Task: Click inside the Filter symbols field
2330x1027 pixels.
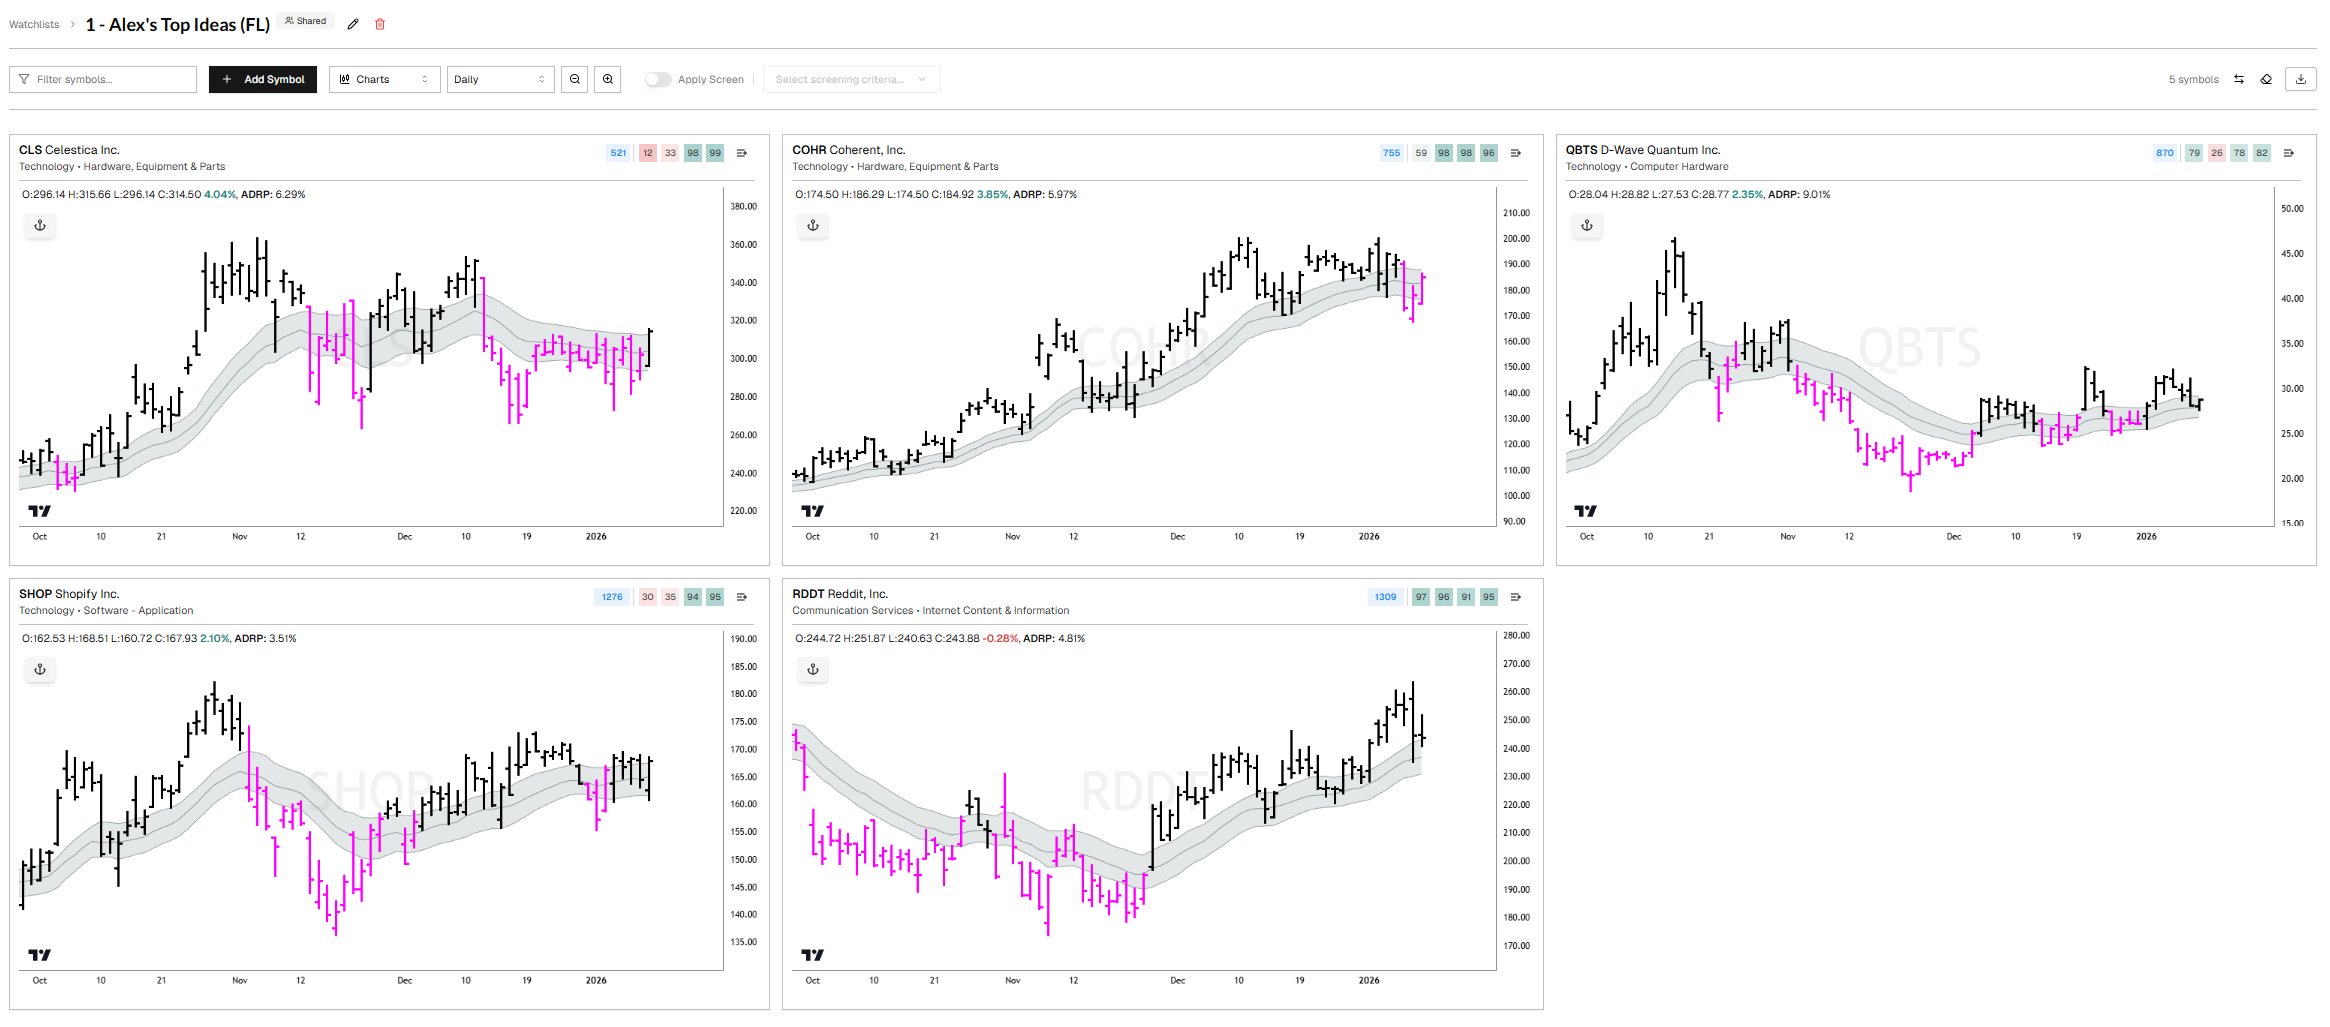Action: pyautogui.click(x=102, y=79)
